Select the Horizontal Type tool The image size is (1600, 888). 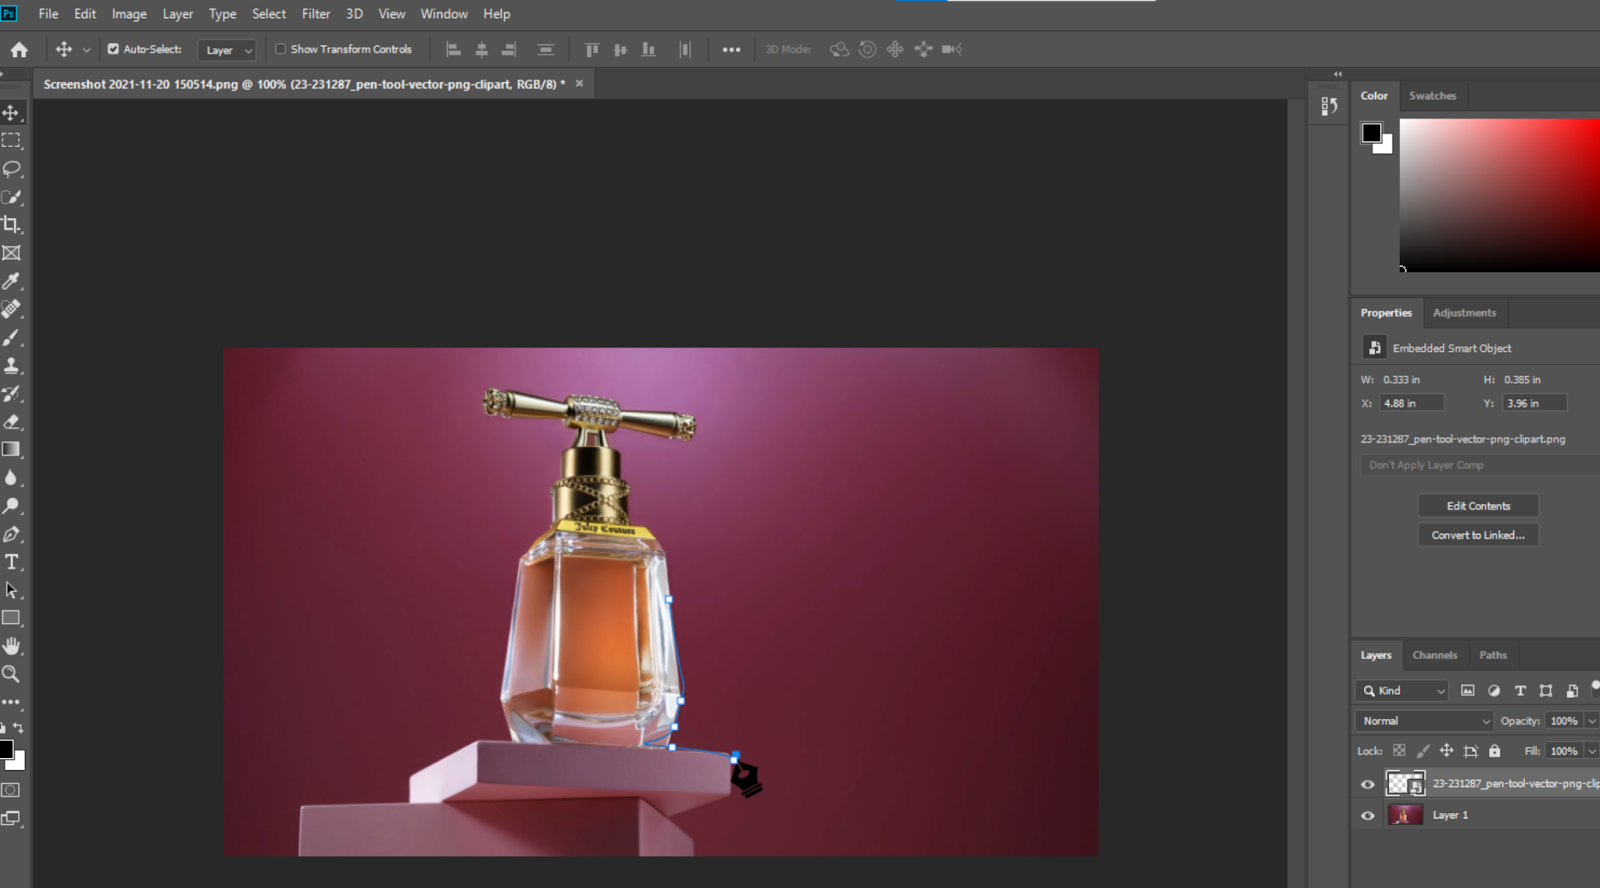click(12, 562)
